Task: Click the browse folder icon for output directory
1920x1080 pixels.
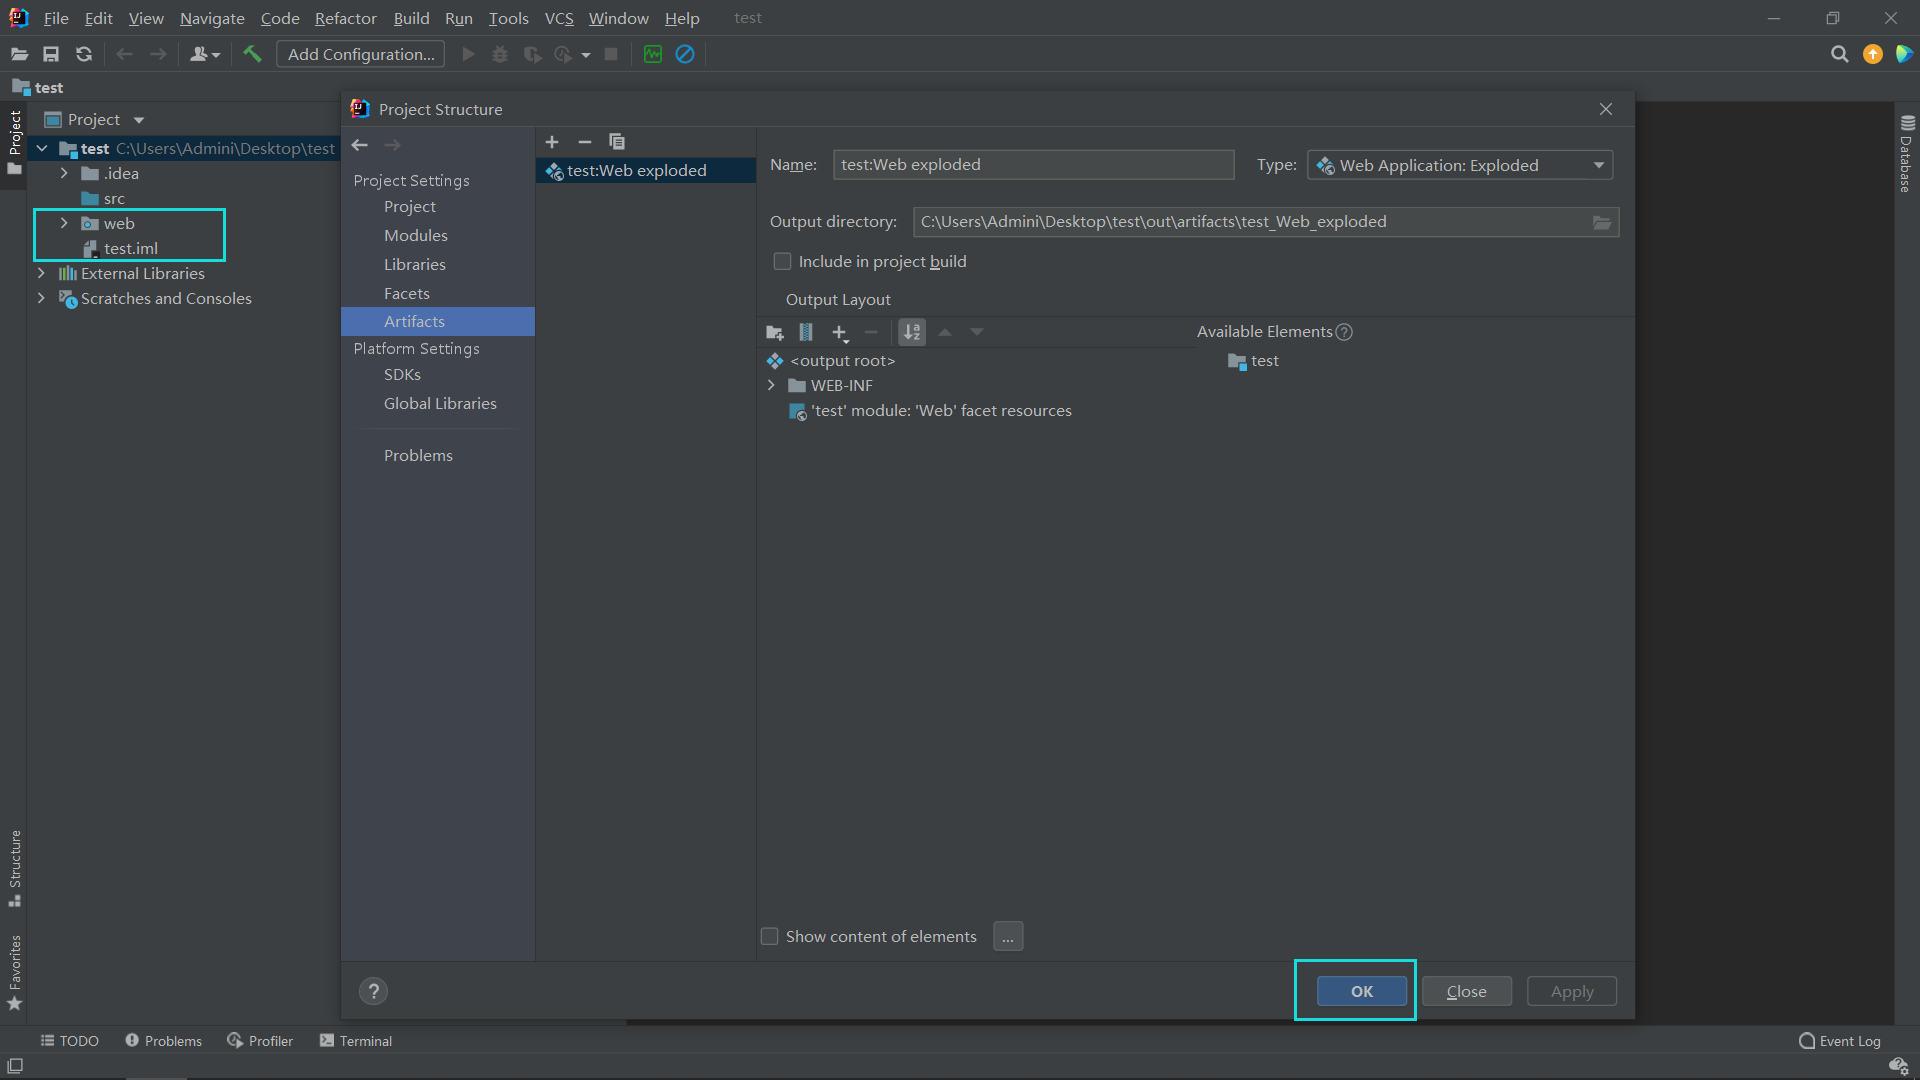Action: click(x=1602, y=222)
